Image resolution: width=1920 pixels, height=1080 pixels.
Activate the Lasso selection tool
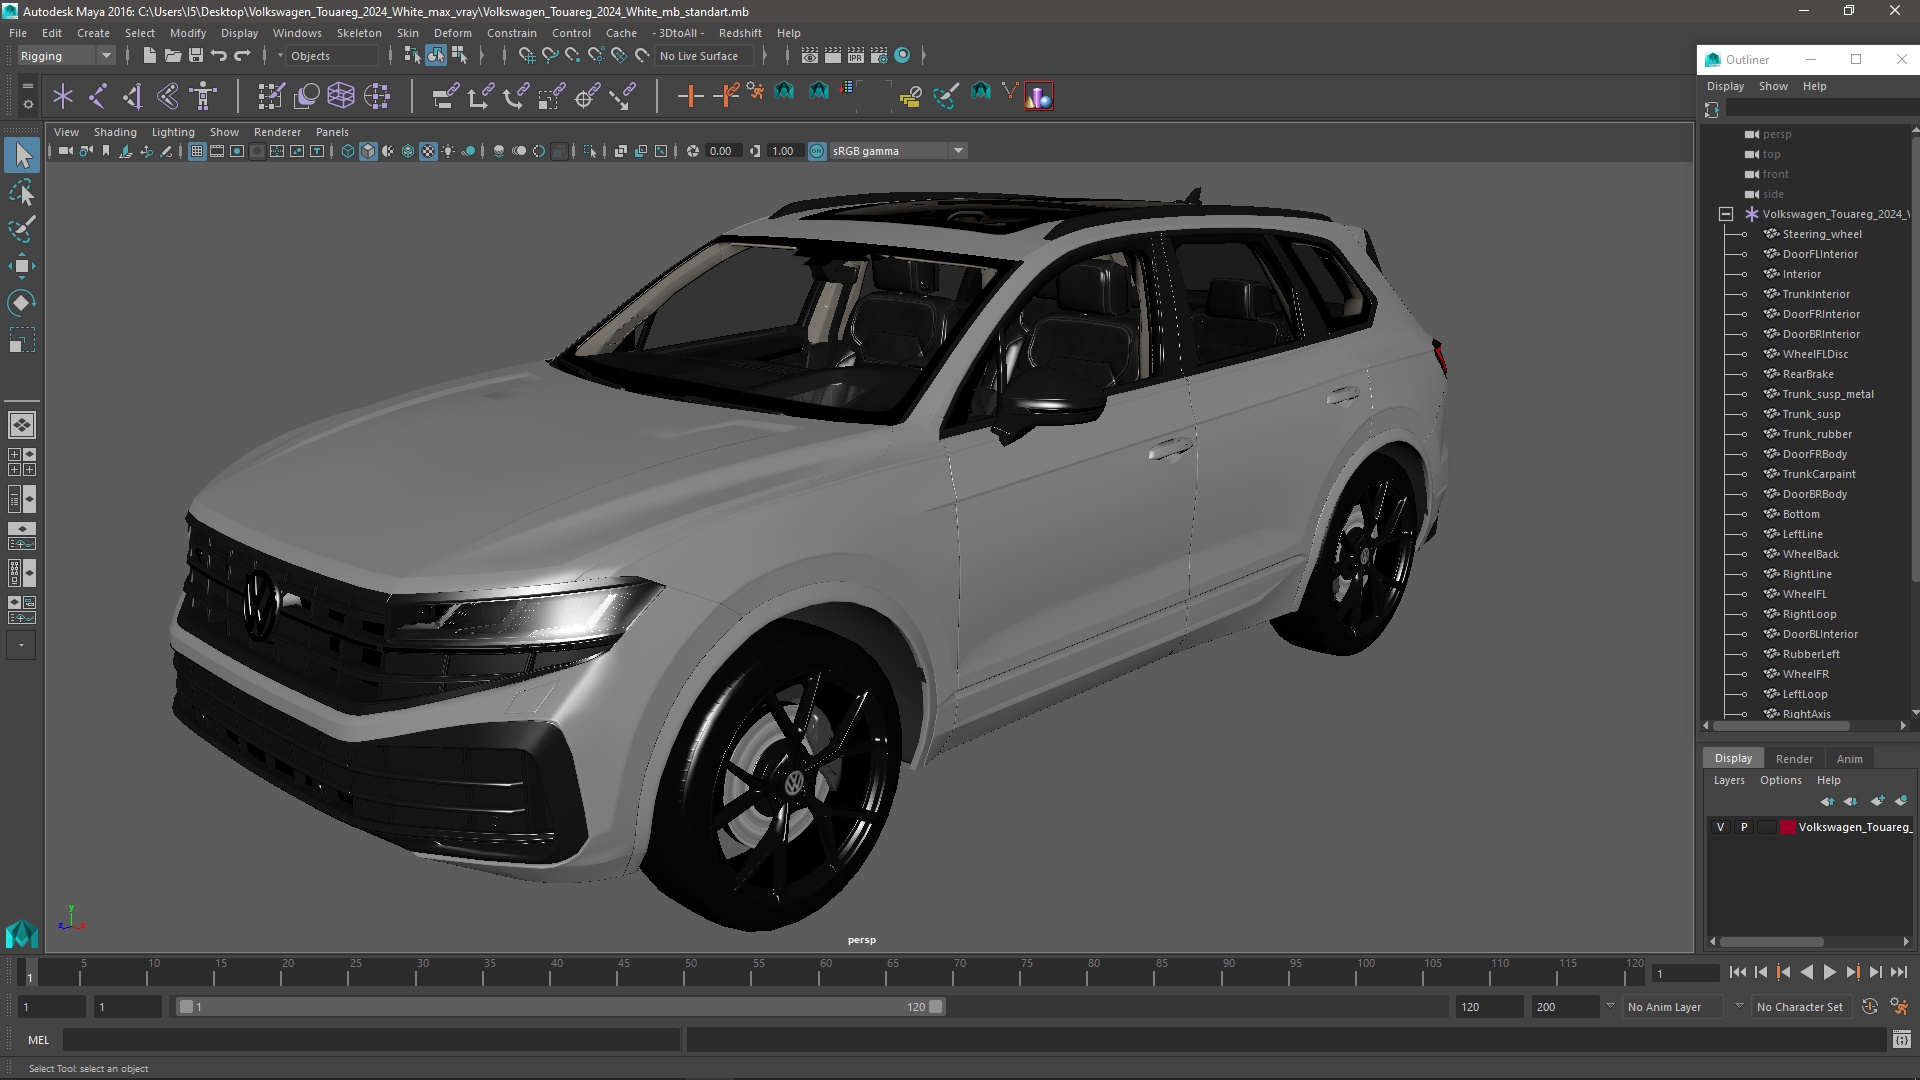pos(22,192)
